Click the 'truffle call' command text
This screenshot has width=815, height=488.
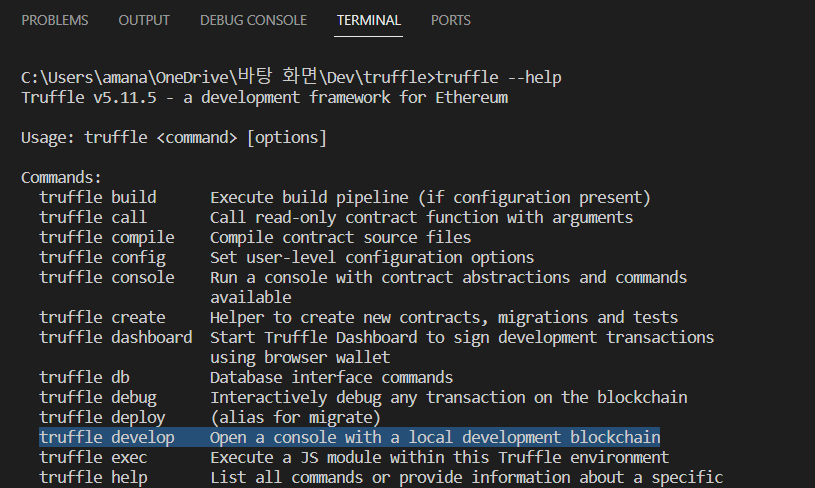pyautogui.click(x=93, y=217)
